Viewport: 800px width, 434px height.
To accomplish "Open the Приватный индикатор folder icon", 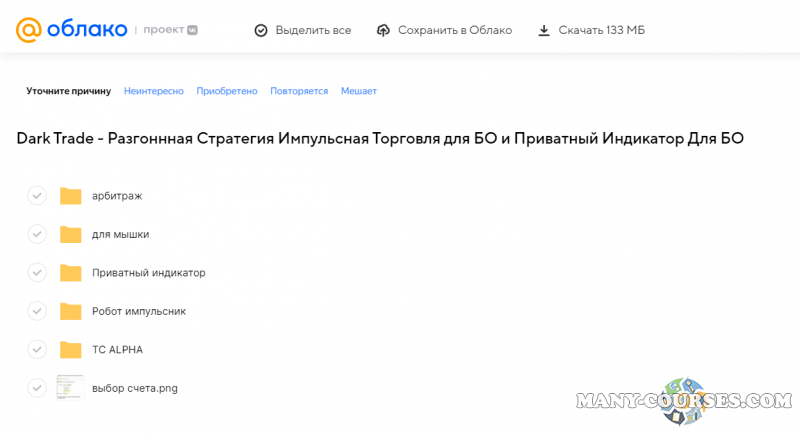I will (70, 273).
